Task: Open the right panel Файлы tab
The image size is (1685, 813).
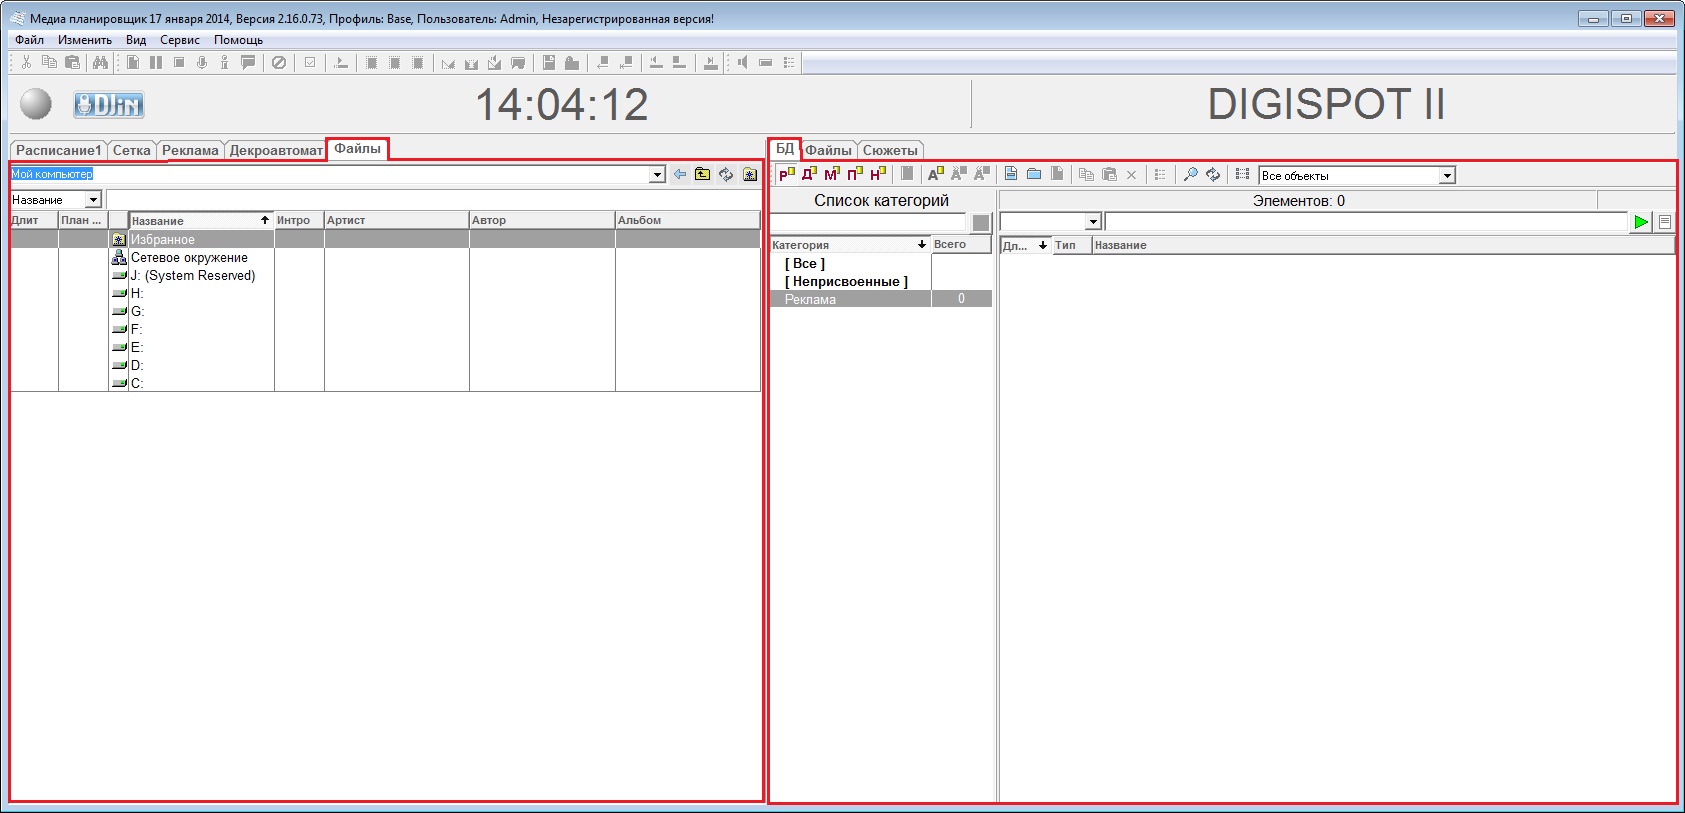Action: [x=829, y=150]
